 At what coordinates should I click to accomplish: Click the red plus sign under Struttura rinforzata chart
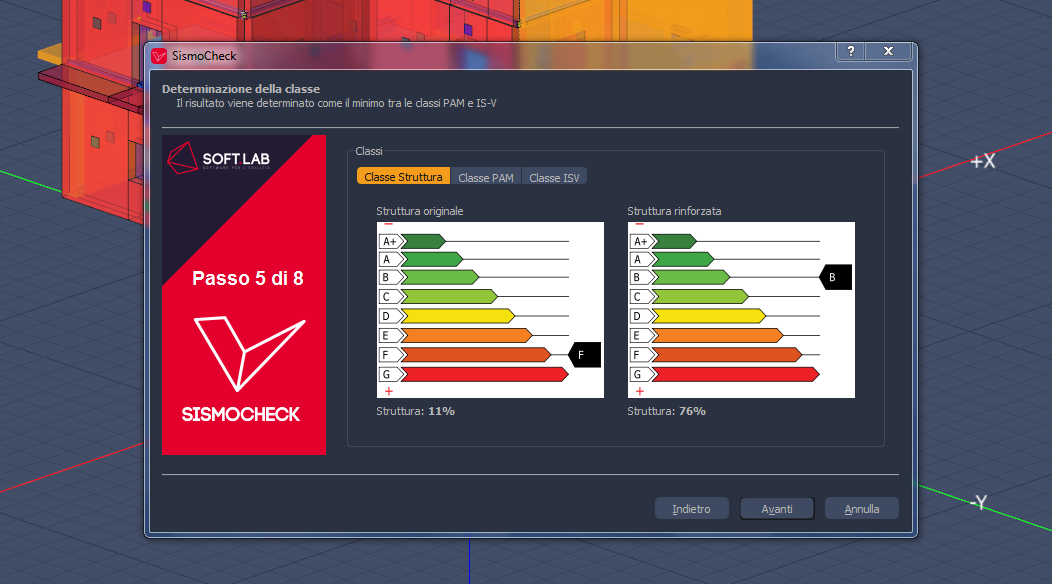pos(639,391)
